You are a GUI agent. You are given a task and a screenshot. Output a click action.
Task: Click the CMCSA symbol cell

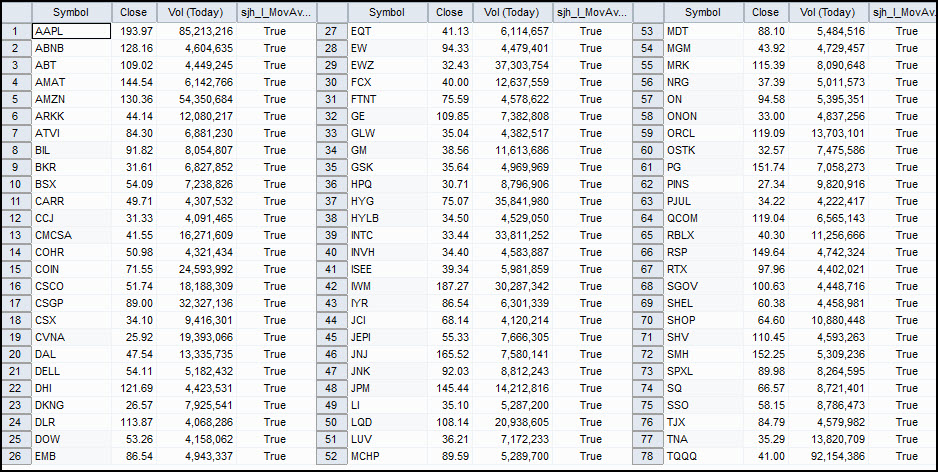(x=71, y=235)
